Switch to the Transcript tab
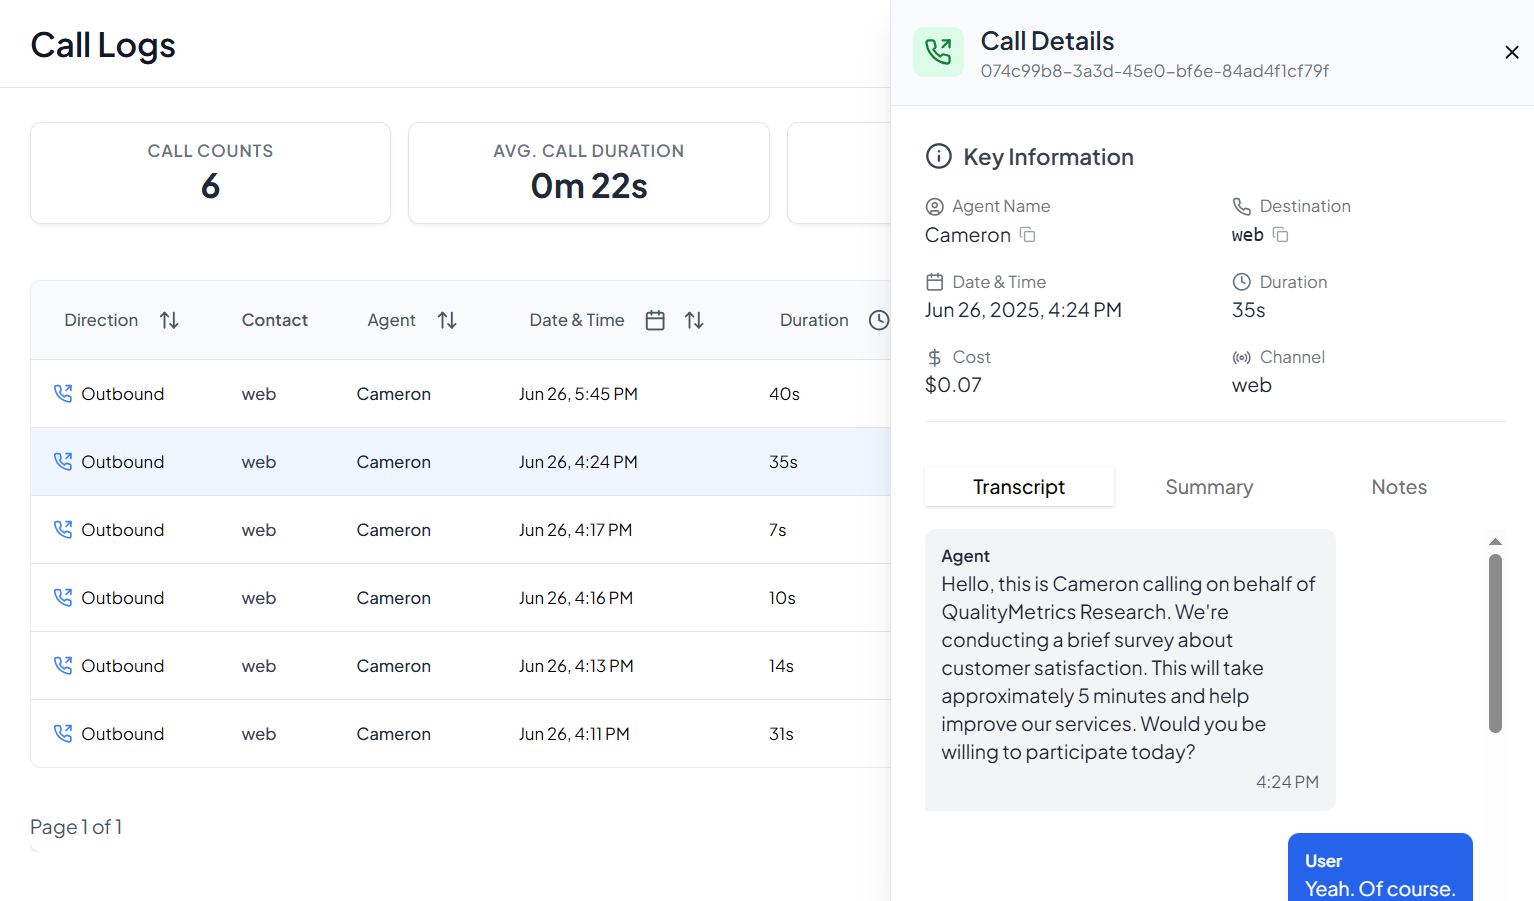This screenshot has width=1534, height=901. point(1019,487)
